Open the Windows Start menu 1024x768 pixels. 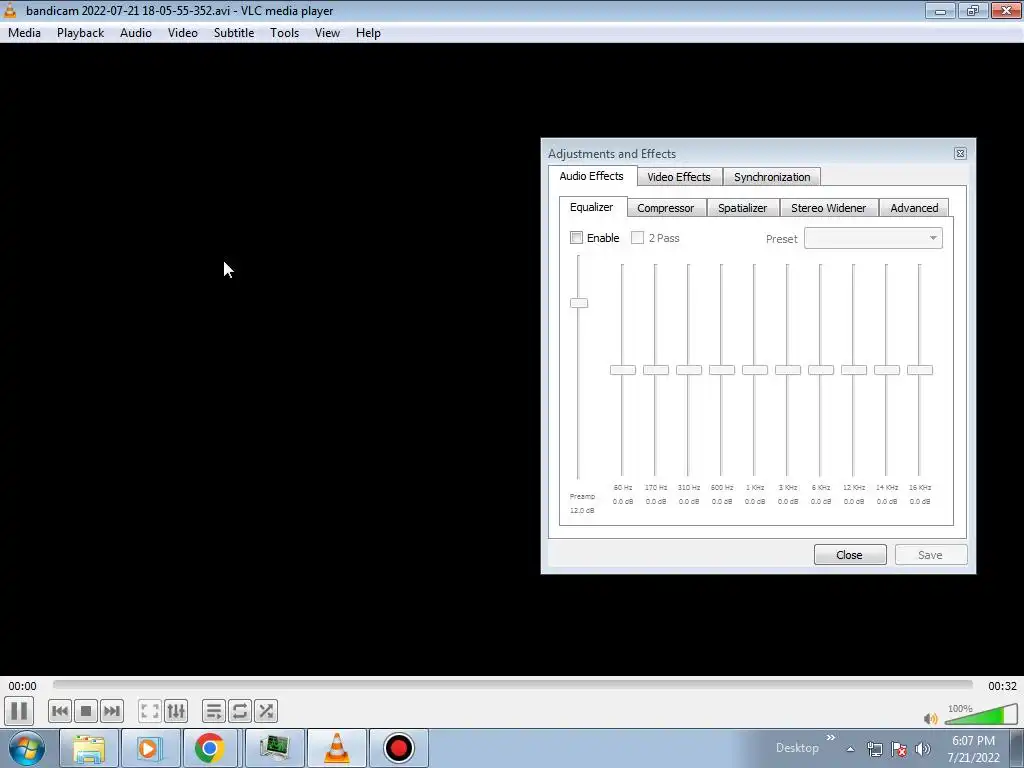click(27, 748)
